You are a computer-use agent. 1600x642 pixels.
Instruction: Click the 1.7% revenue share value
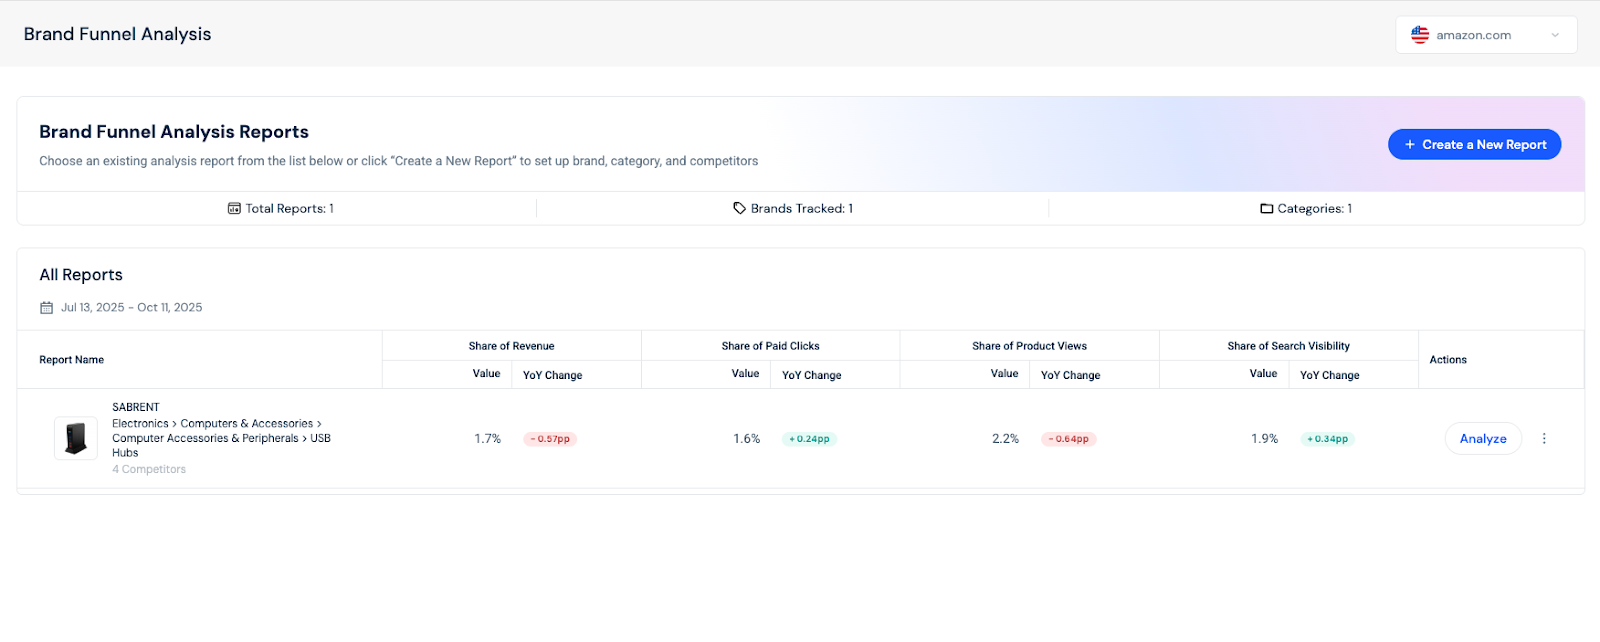tap(488, 439)
